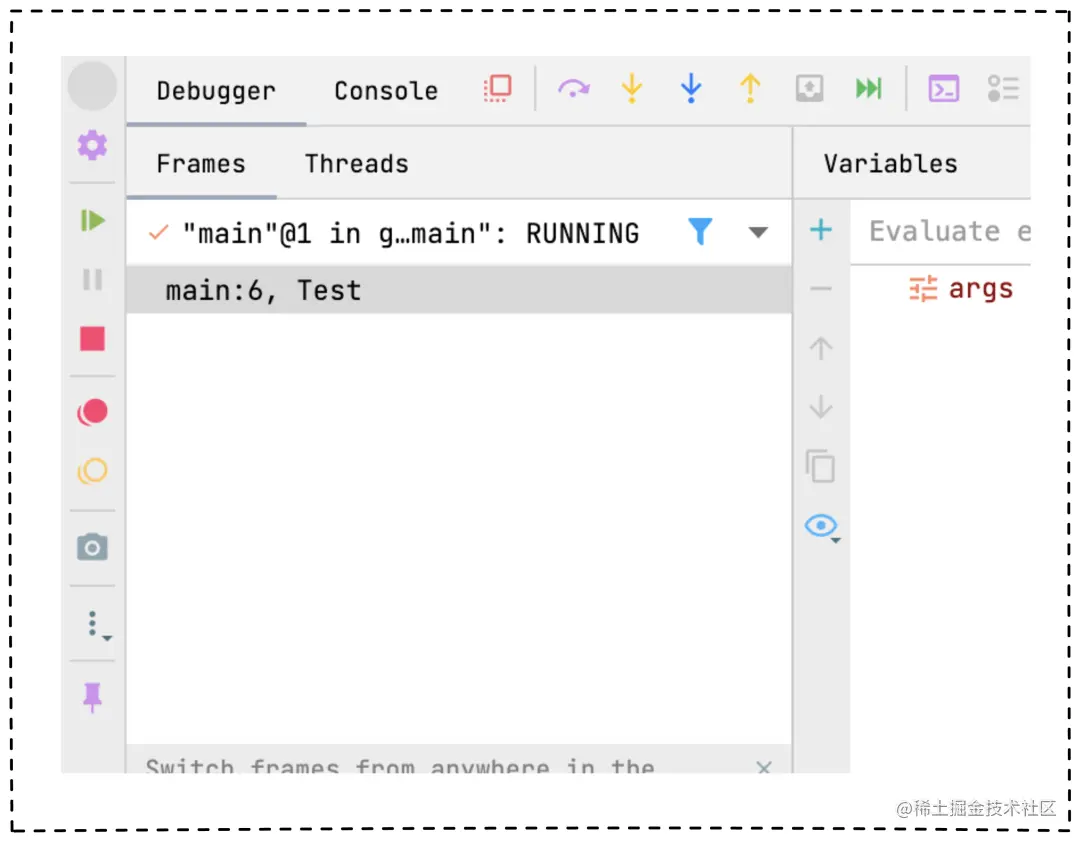Screen dimensions: 1080x842
Task: Click Show Execution Point icon
Action: click(498, 88)
